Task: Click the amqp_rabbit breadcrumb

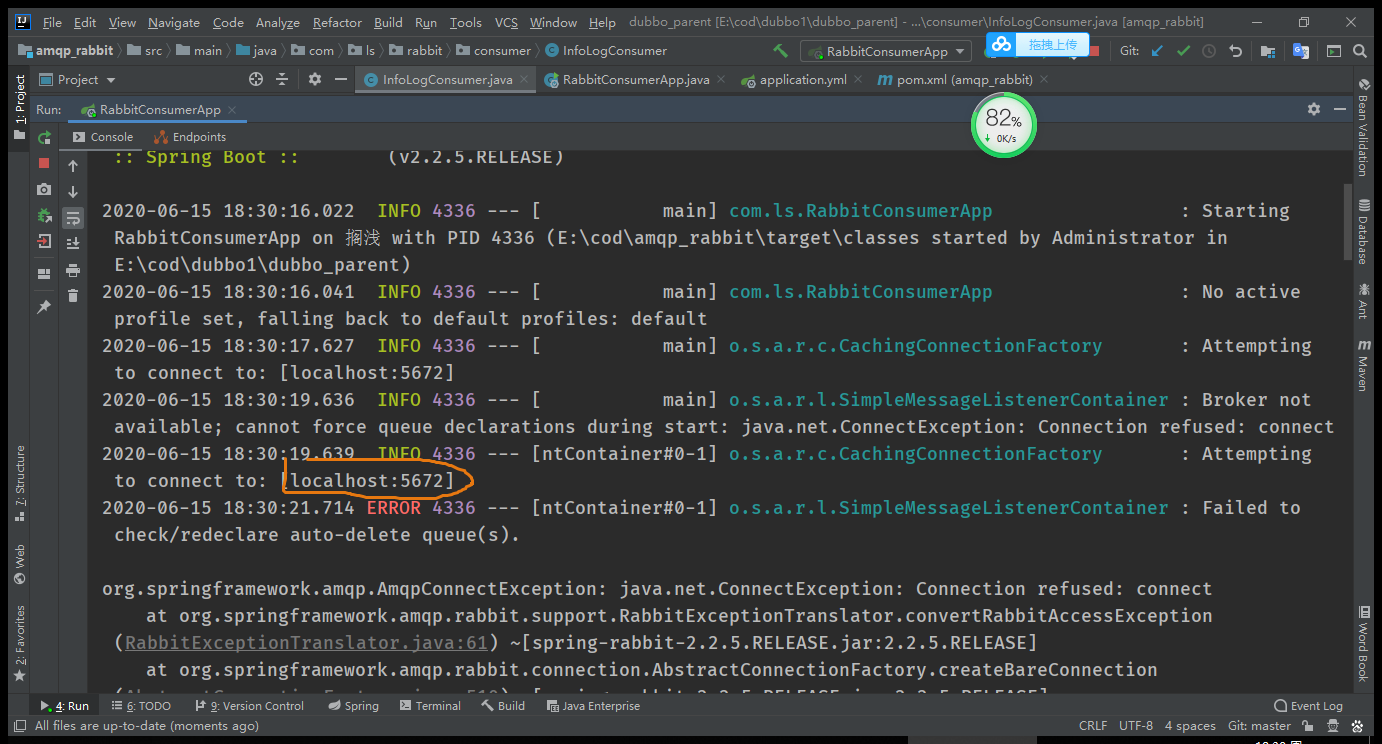Action: [x=66, y=50]
